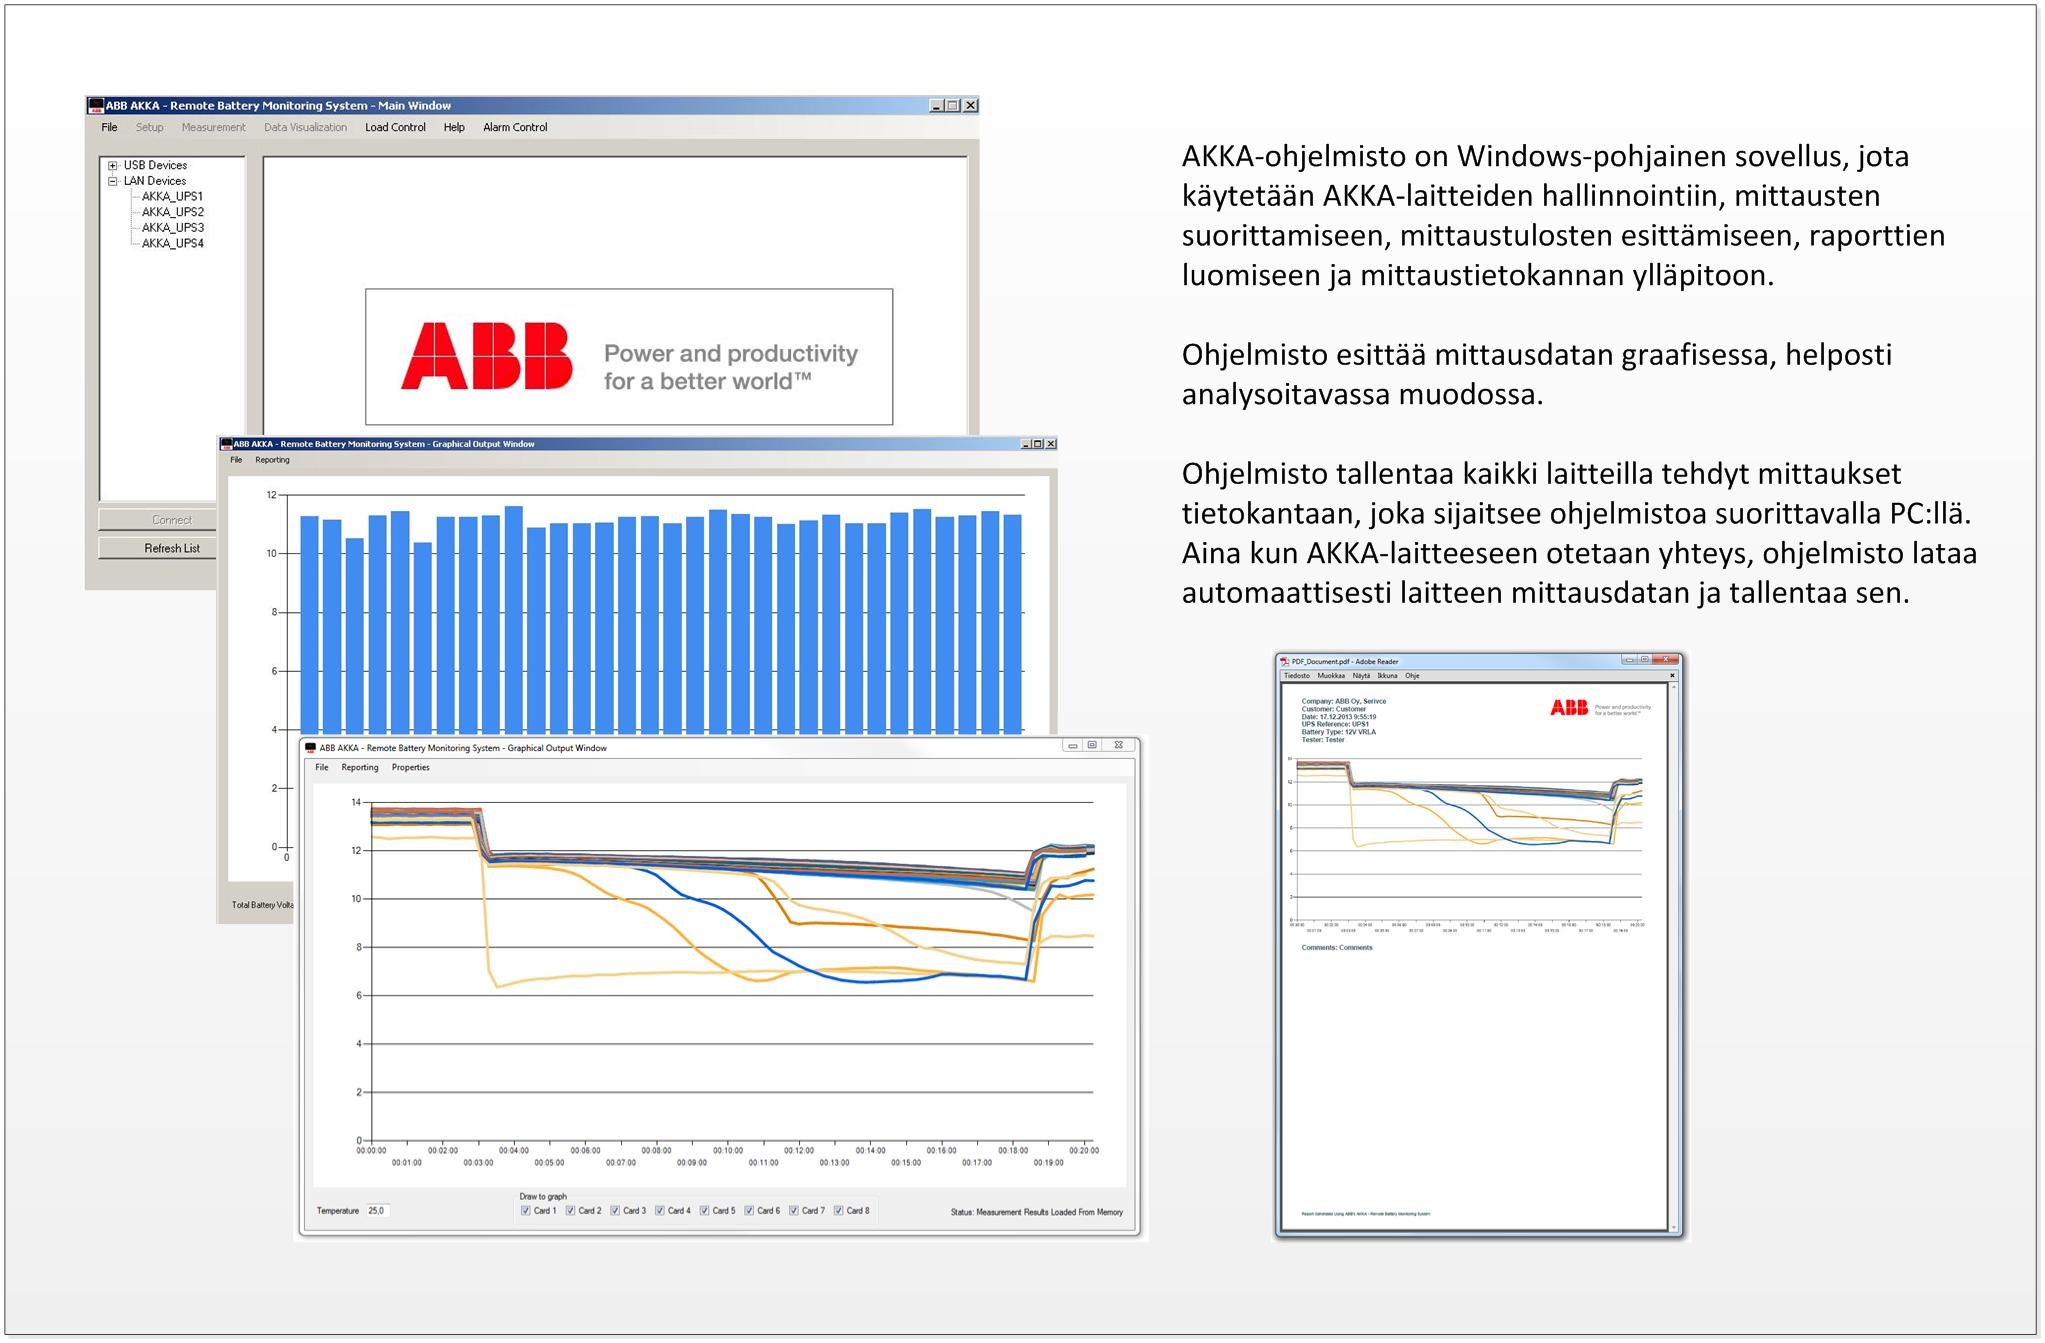The image size is (2045, 1343).
Task: Maximize the bar chart Graphical Output Window
Action: coord(1038,444)
